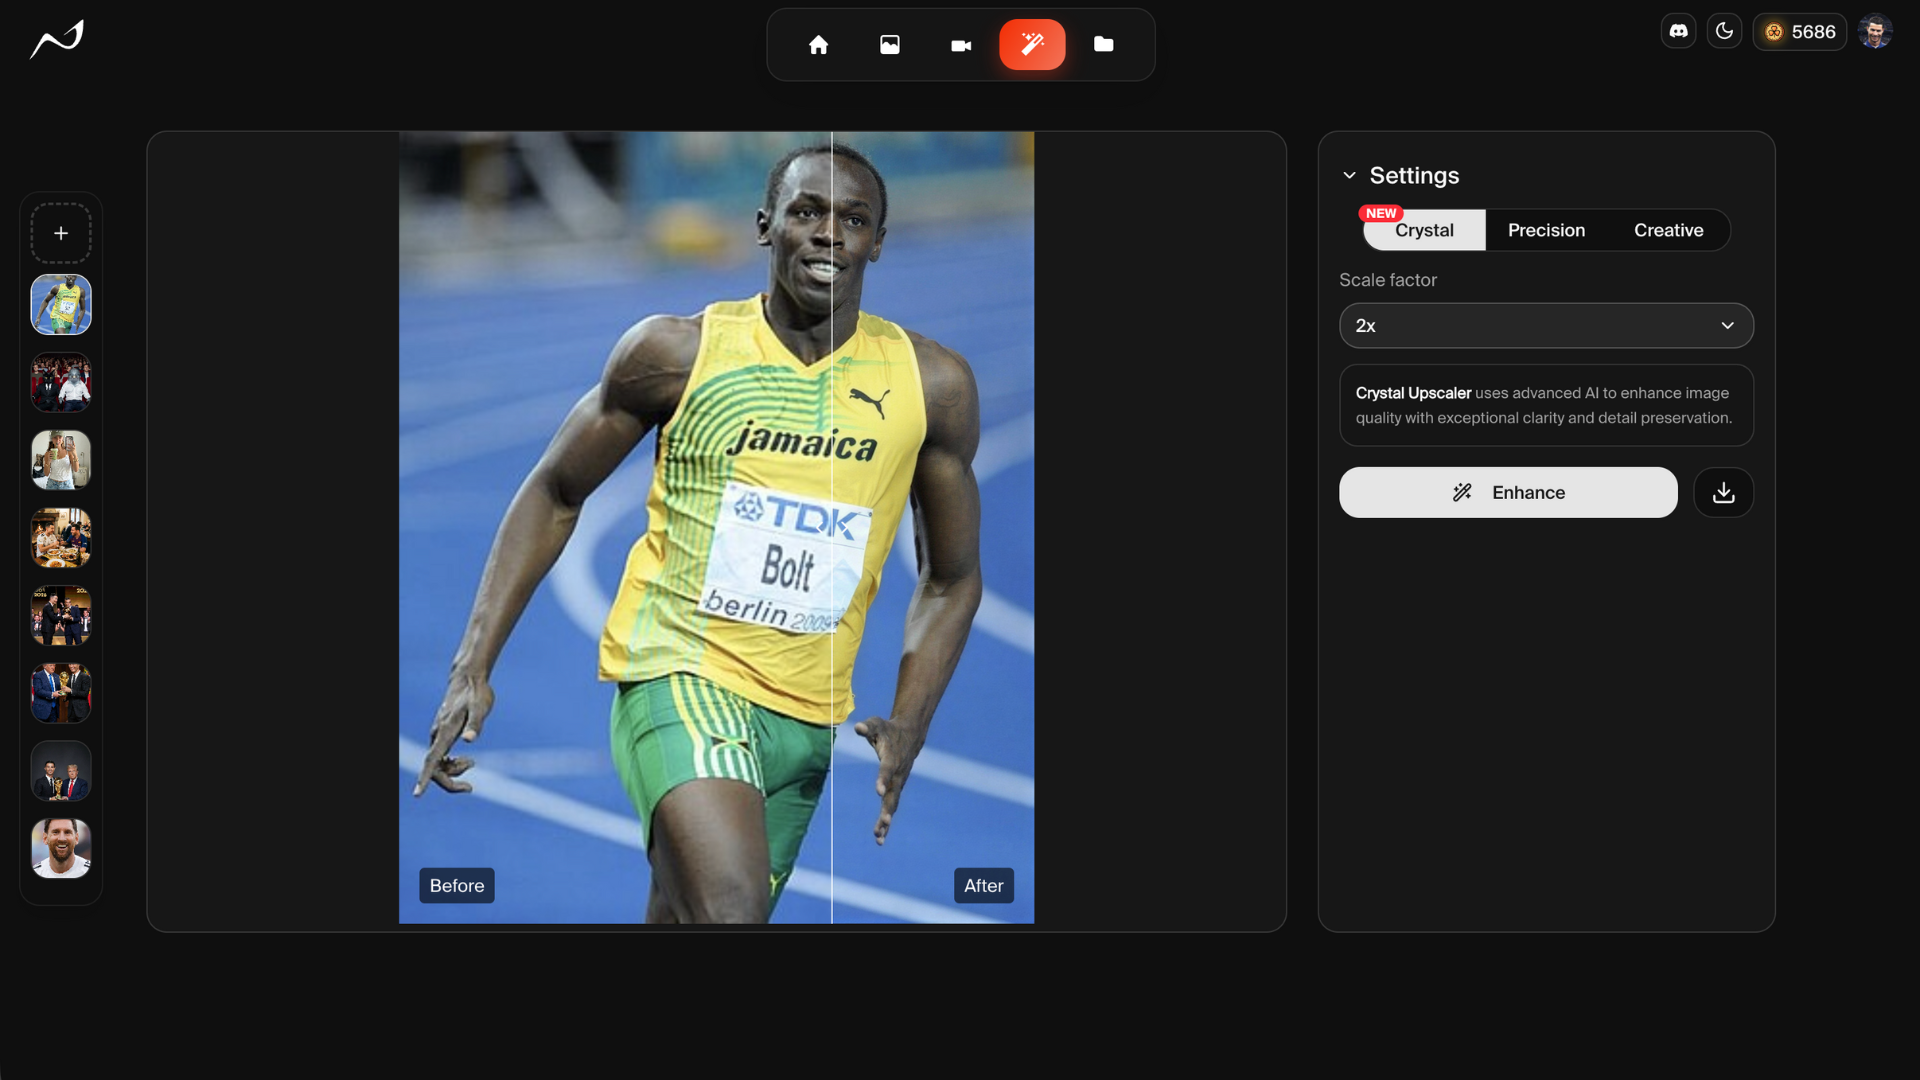Click the magic wand enhance icon
The image size is (1920, 1080).
(x=1032, y=44)
